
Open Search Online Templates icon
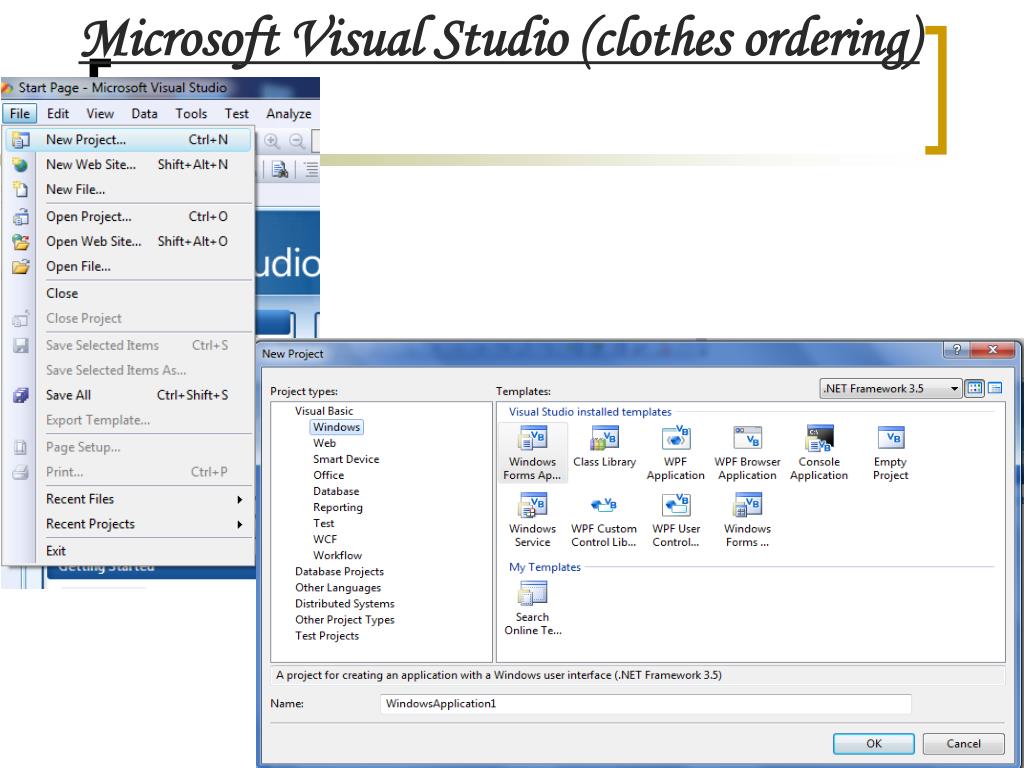[532, 594]
